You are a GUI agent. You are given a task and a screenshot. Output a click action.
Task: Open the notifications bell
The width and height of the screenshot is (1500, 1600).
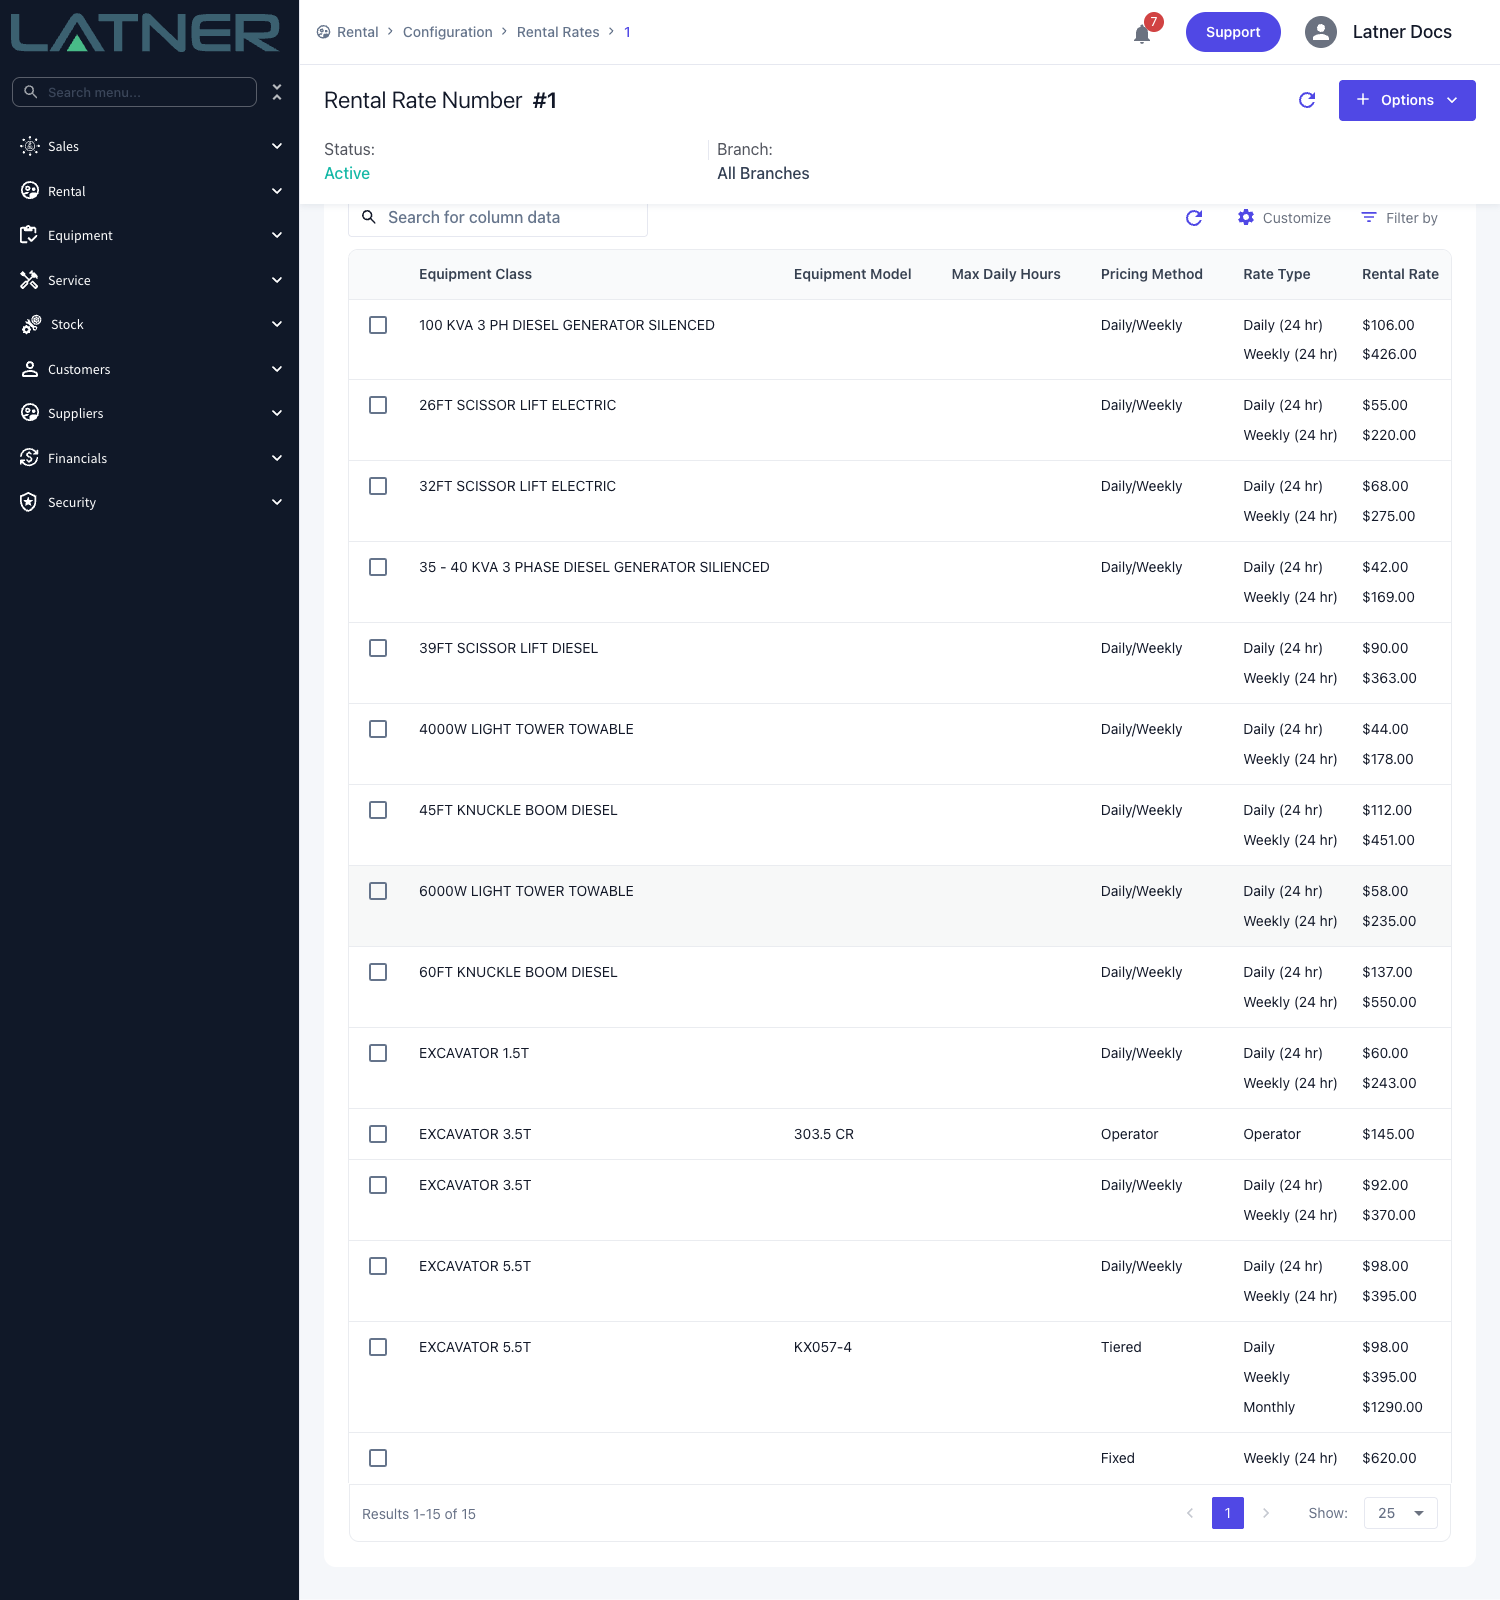[1142, 33]
